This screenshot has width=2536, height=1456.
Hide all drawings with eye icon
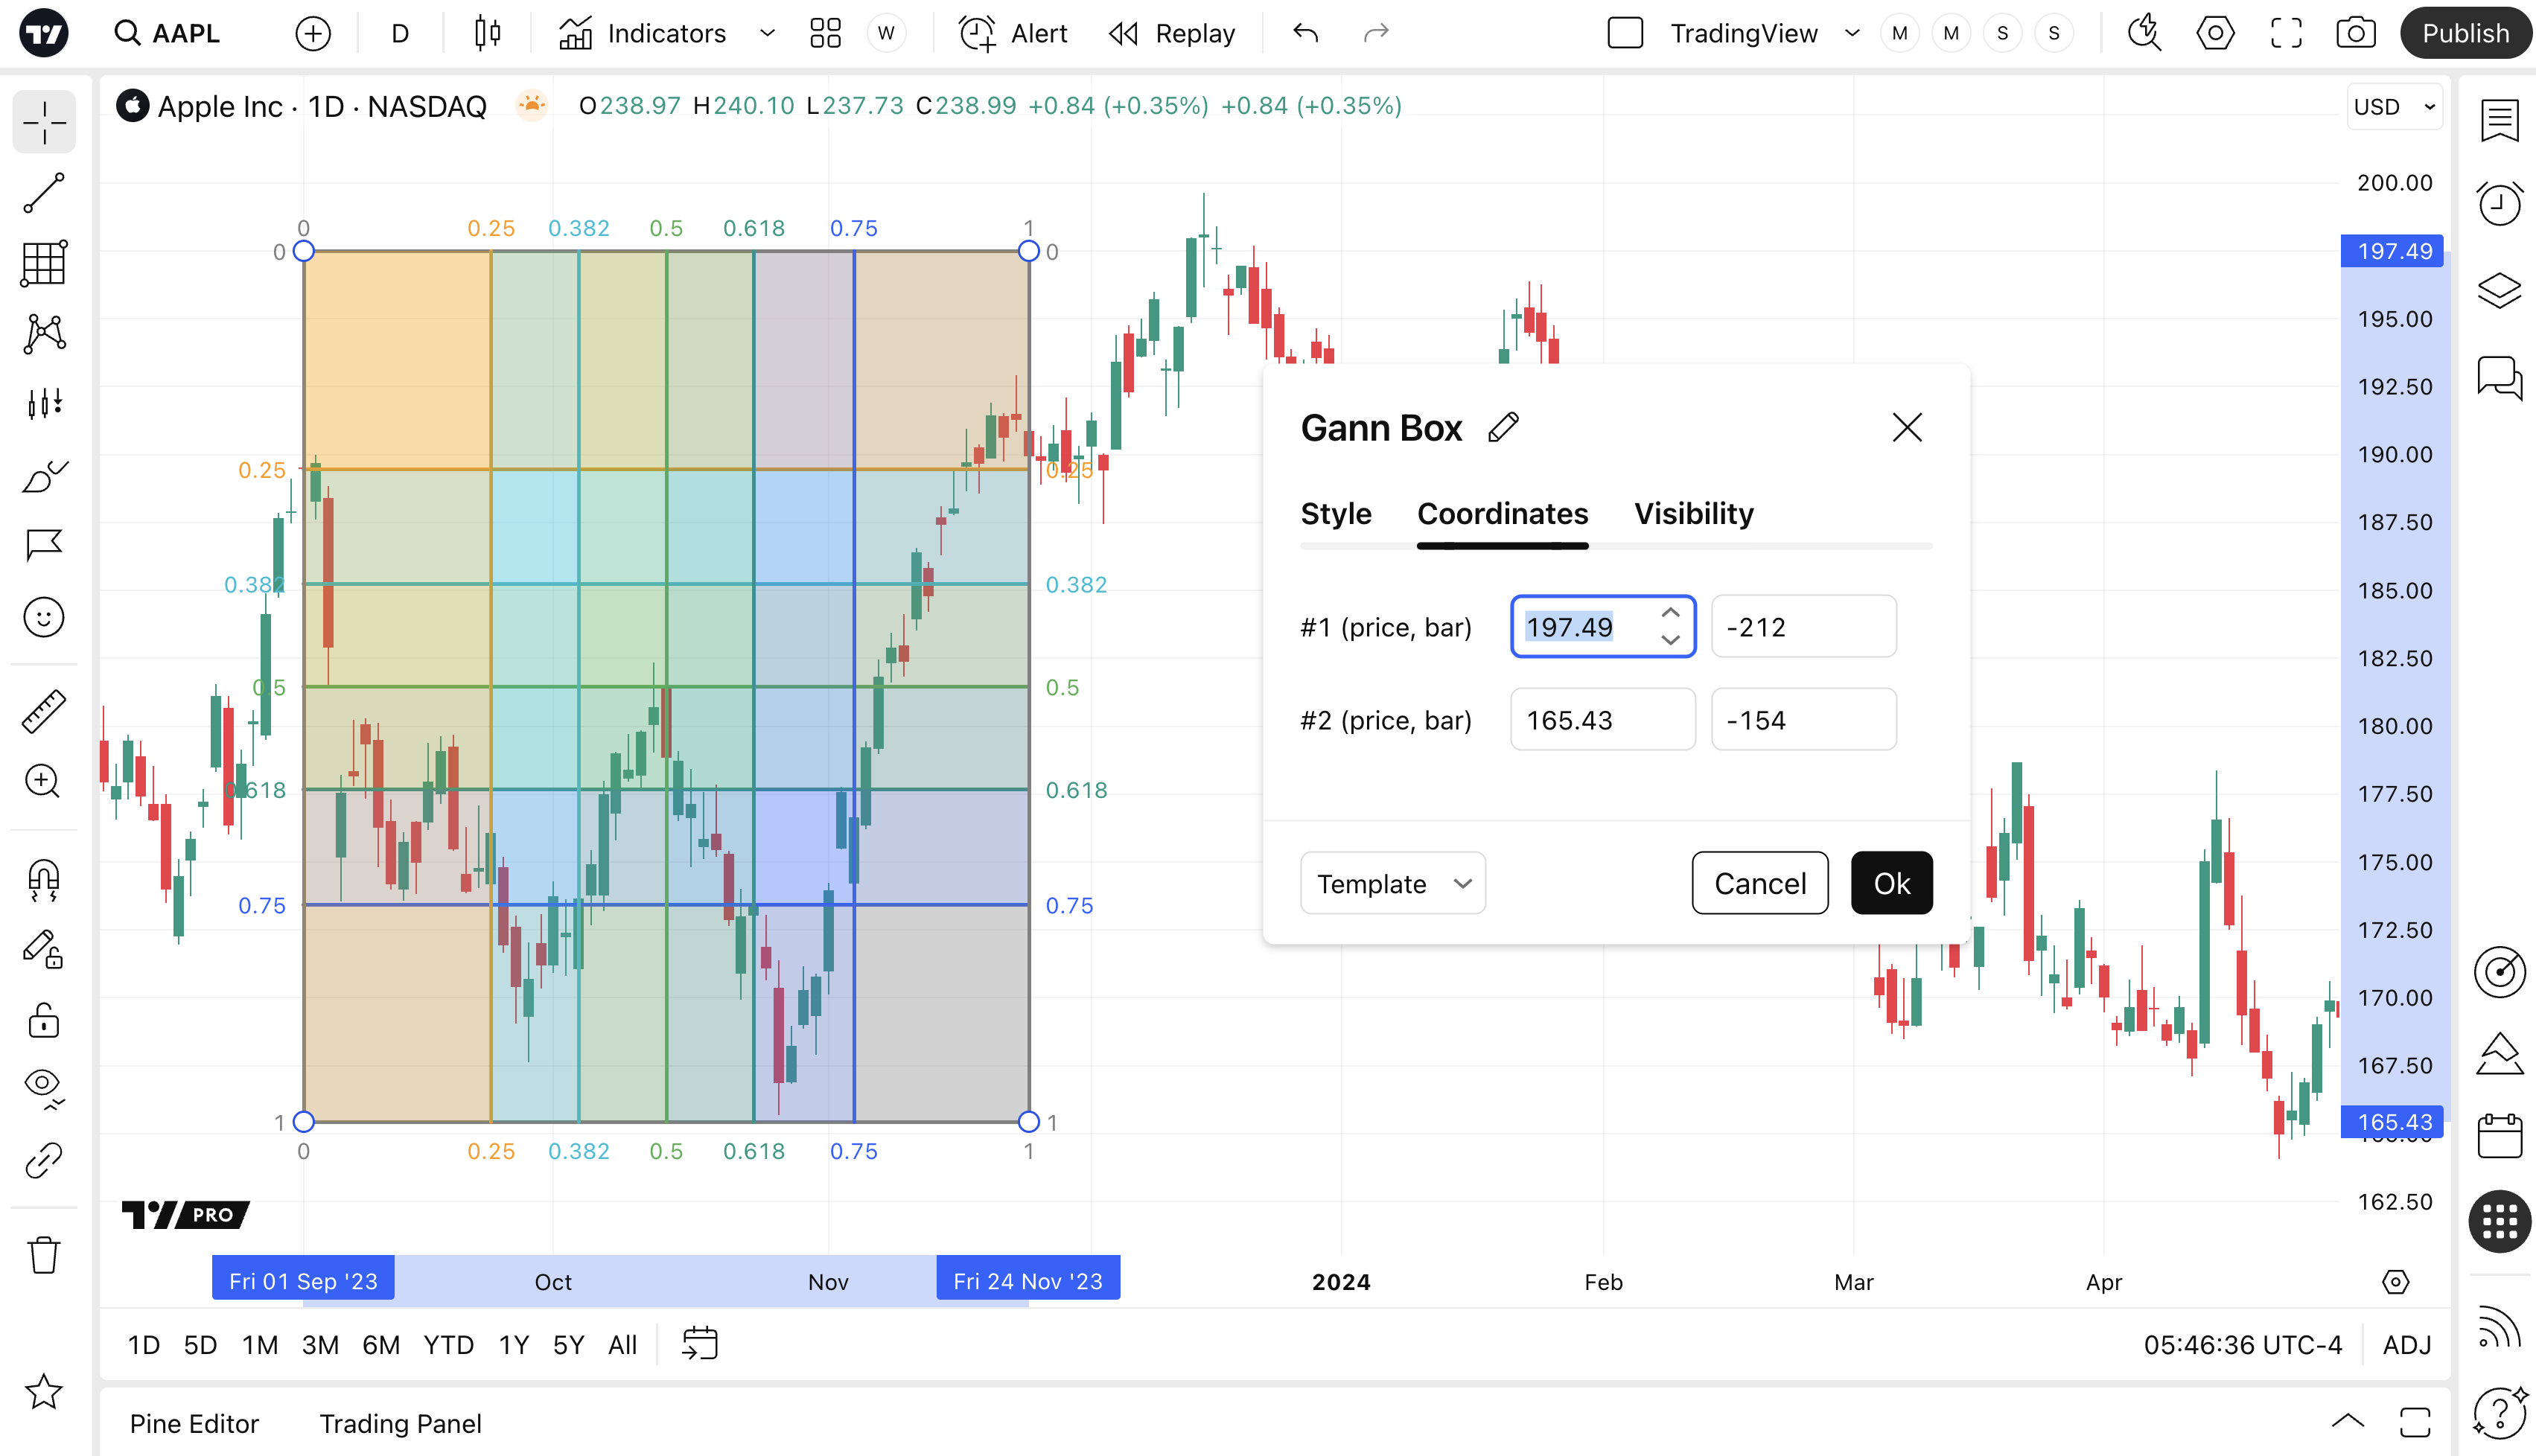click(x=44, y=1087)
